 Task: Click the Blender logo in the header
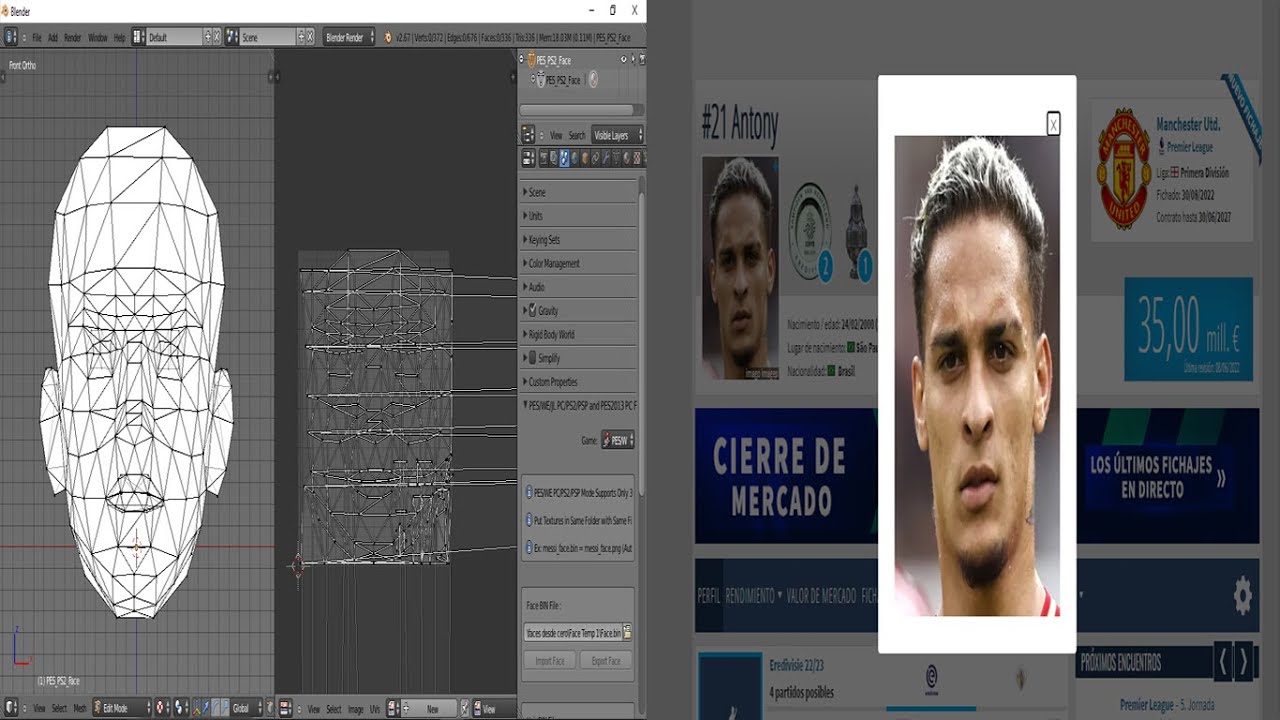(x=388, y=37)
